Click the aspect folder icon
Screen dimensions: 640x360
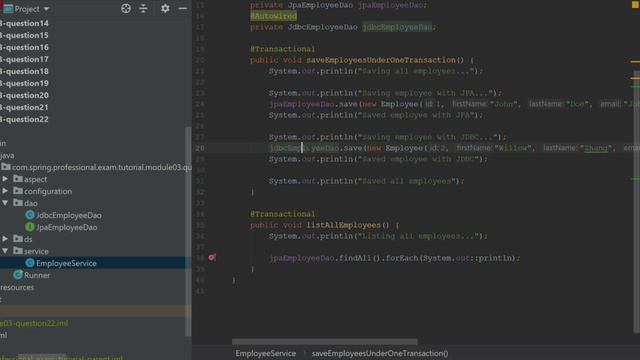(x=18, y=179)
